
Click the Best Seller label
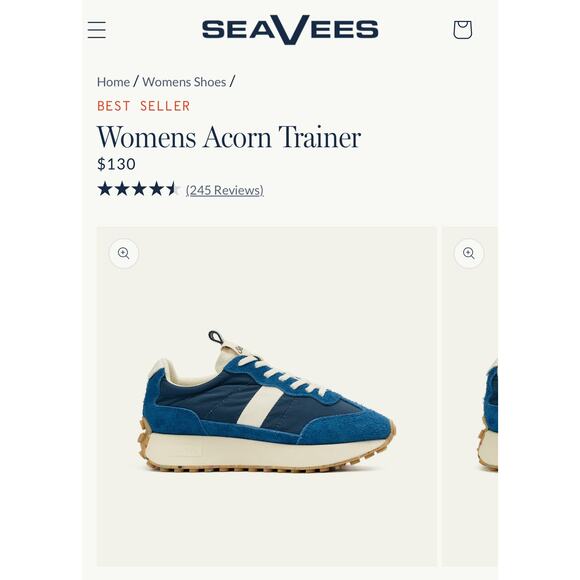click(144, 106)
